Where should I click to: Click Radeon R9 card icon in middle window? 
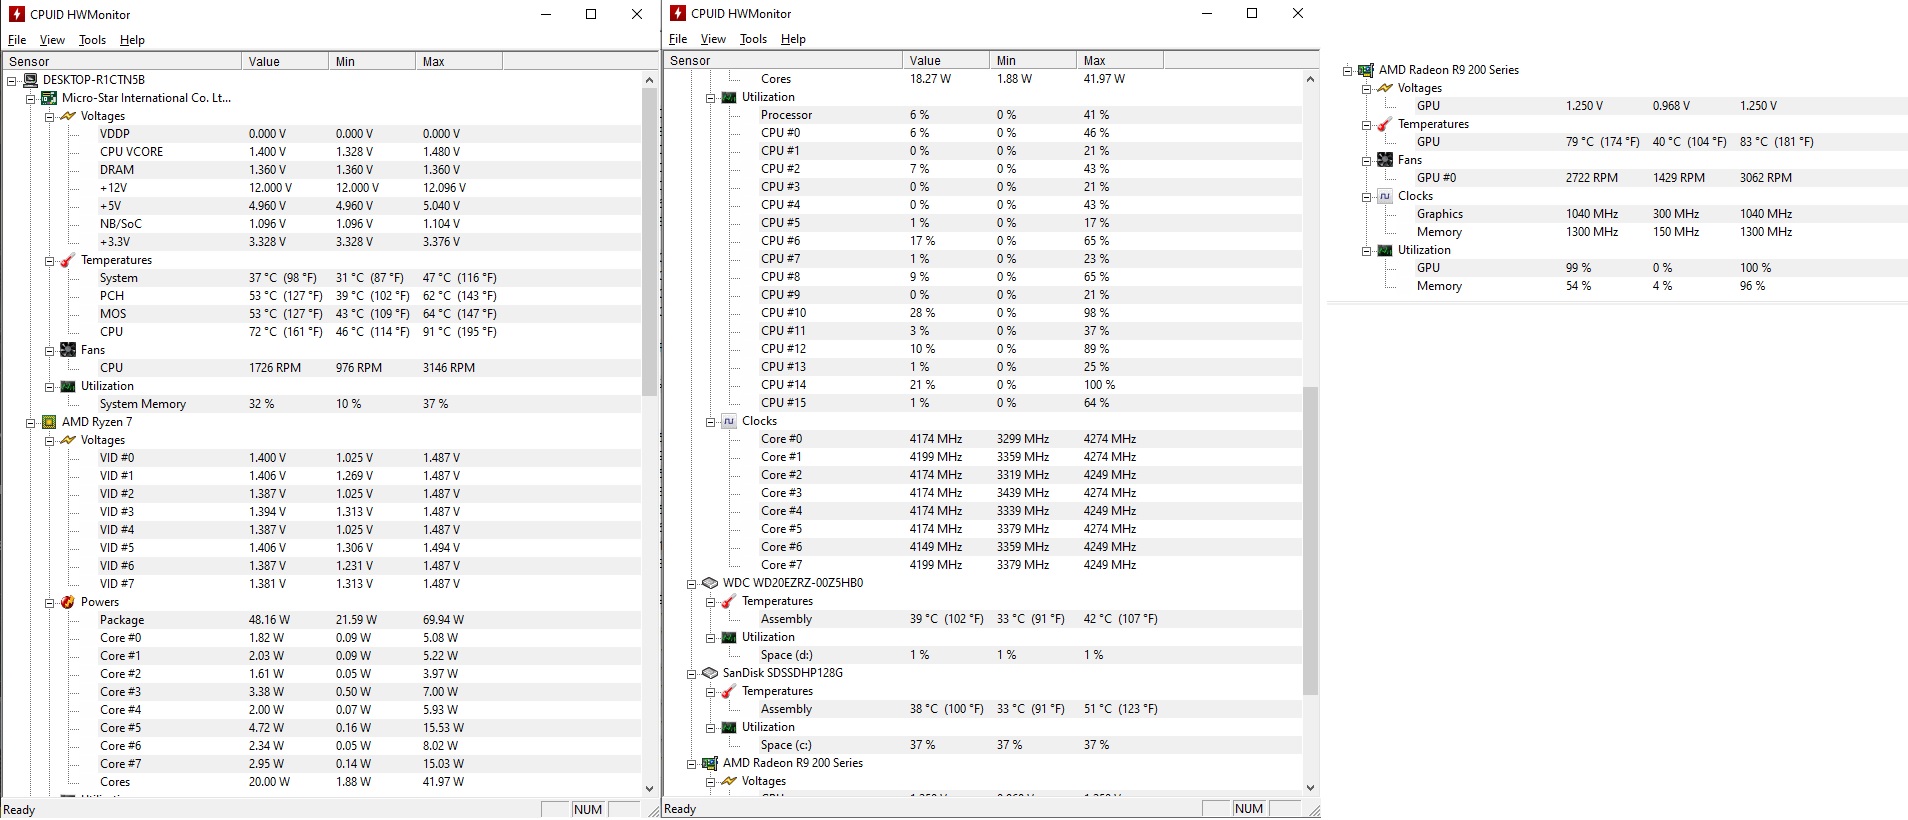pos(710,763)
